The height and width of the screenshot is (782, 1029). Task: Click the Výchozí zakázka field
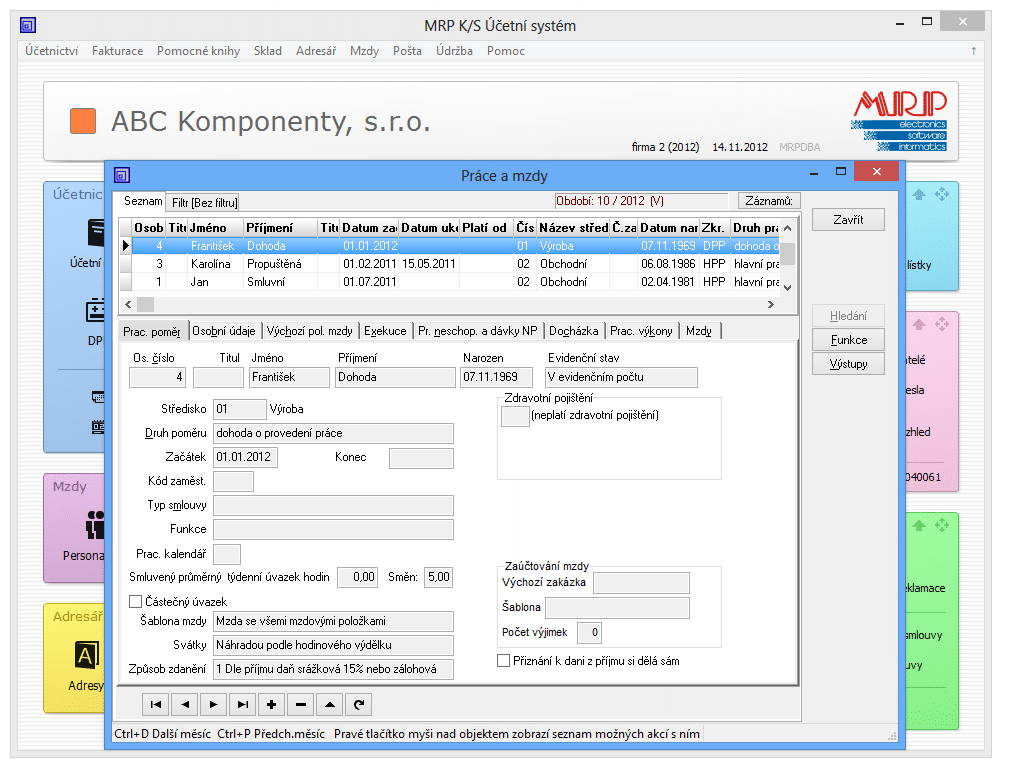[641, 583]
